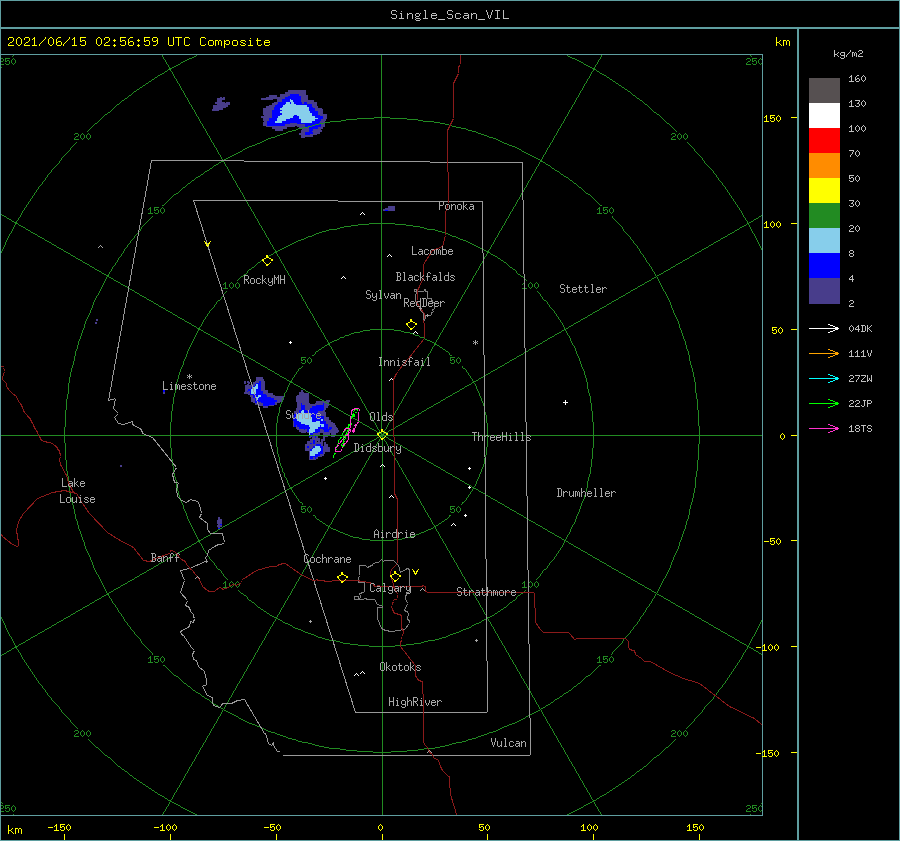900x841 pixels.
Task: Click the white 130 legend swatch
Action: (824, 115)
